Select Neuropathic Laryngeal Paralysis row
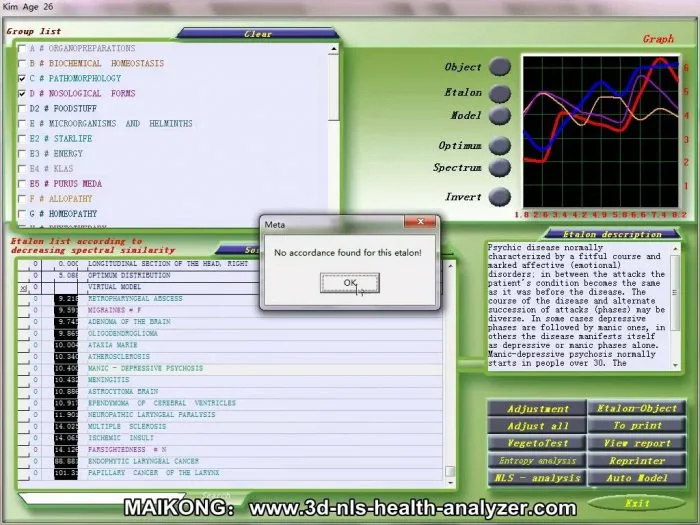 230,415
